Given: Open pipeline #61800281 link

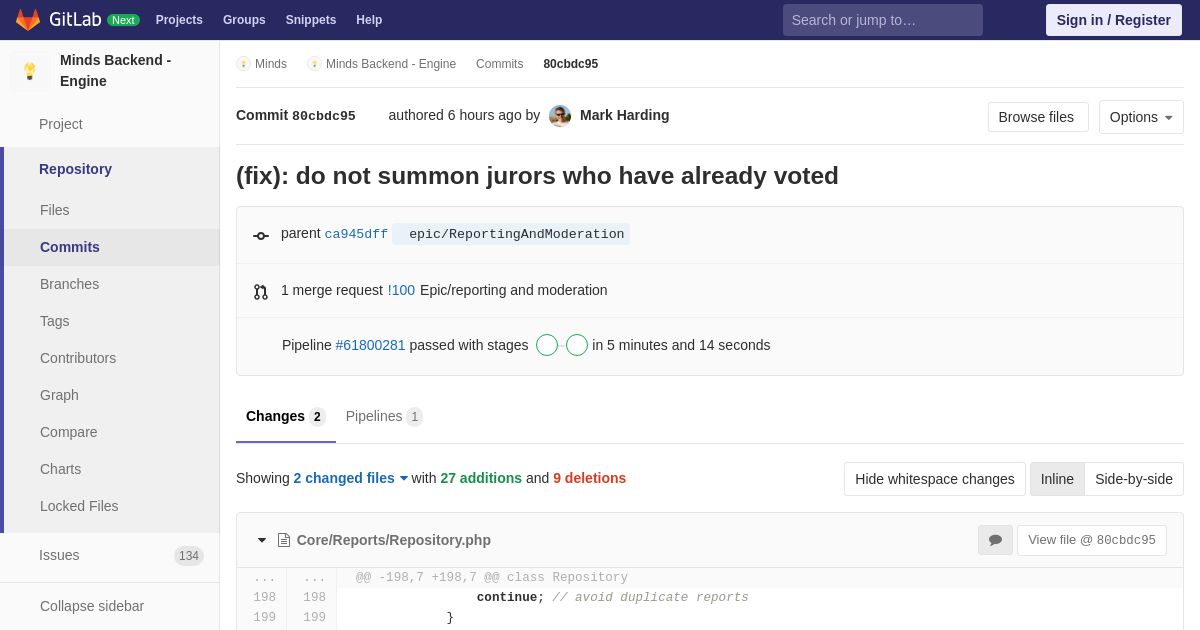Looking at the screenshot, I should [370, 345].
